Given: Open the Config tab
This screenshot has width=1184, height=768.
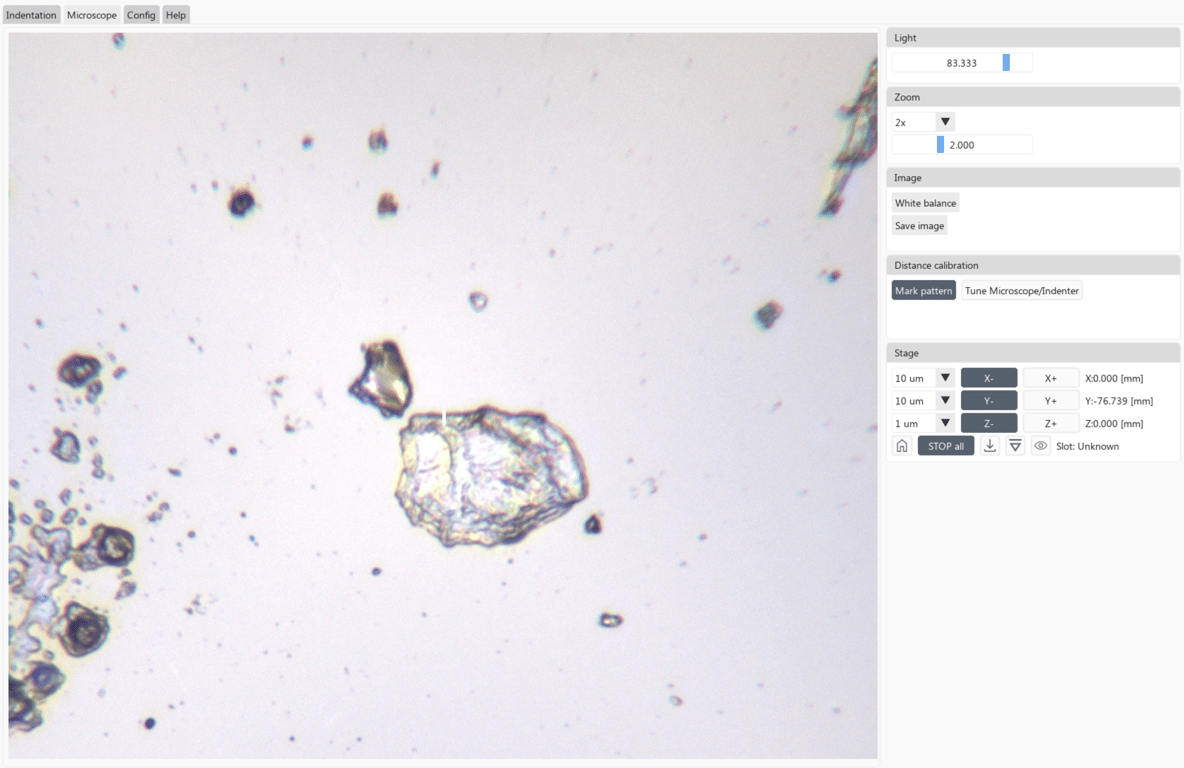Looking at the screenshot, I should (x=141, y=15).
